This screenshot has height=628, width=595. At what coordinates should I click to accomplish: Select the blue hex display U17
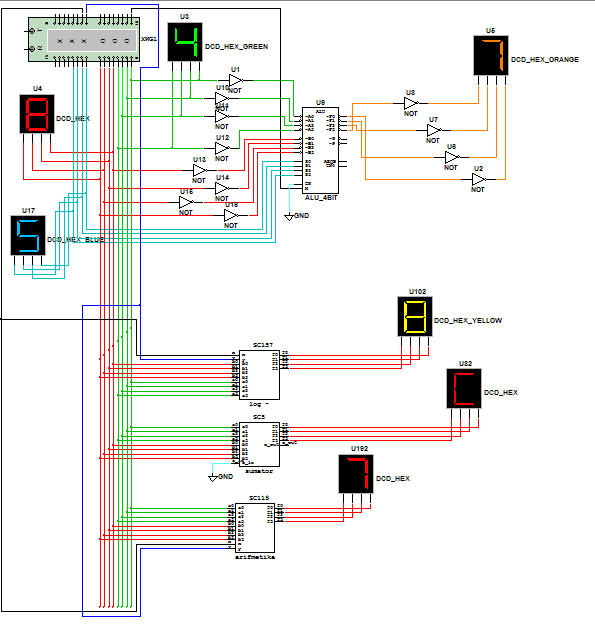28,236
